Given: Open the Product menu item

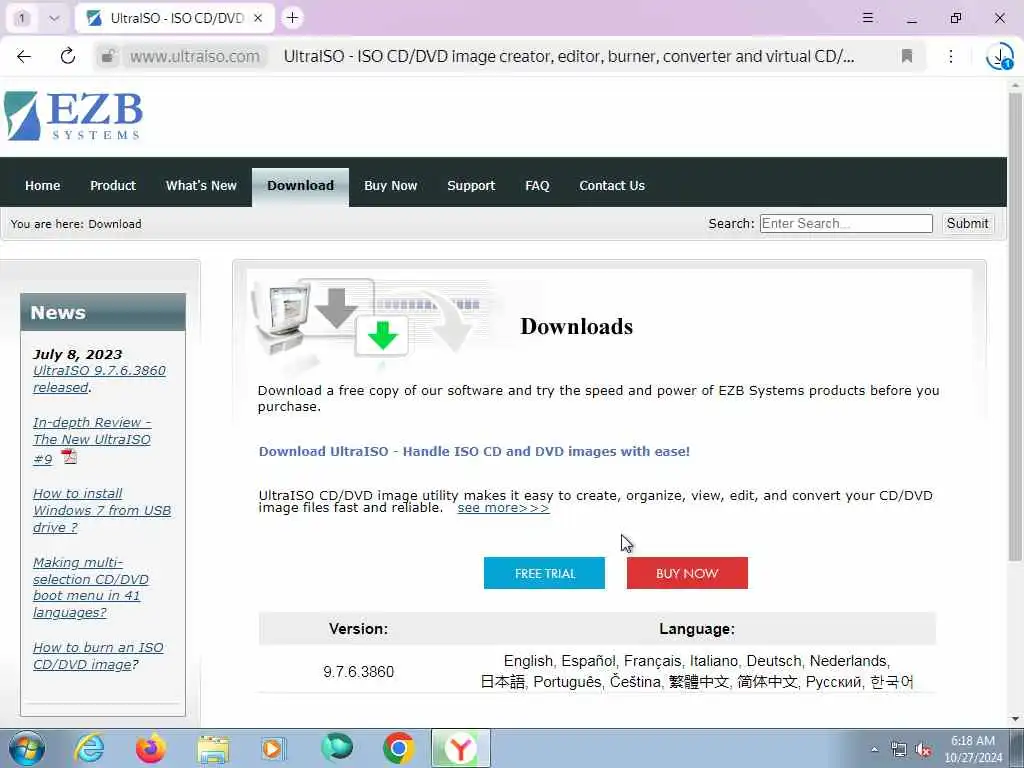Looking at the screenshot, I should [x=113, y=185].
